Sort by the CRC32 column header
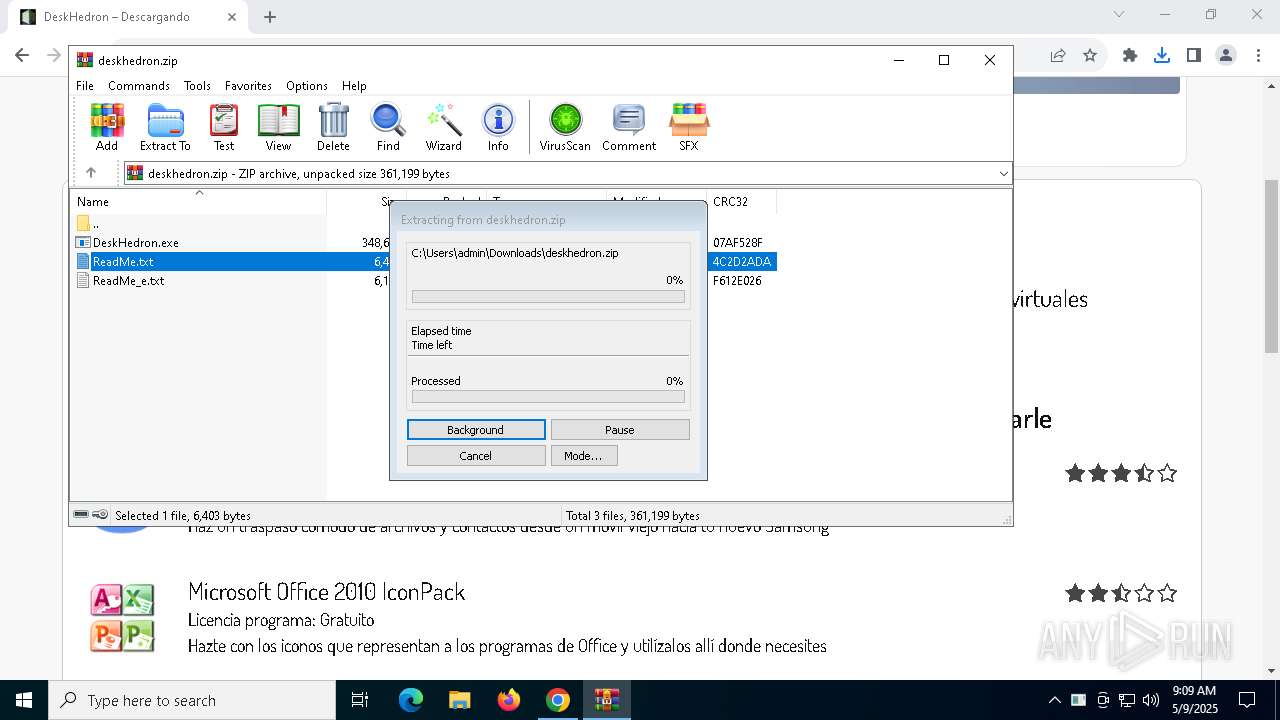1280x720 pixels. point(741,202)
